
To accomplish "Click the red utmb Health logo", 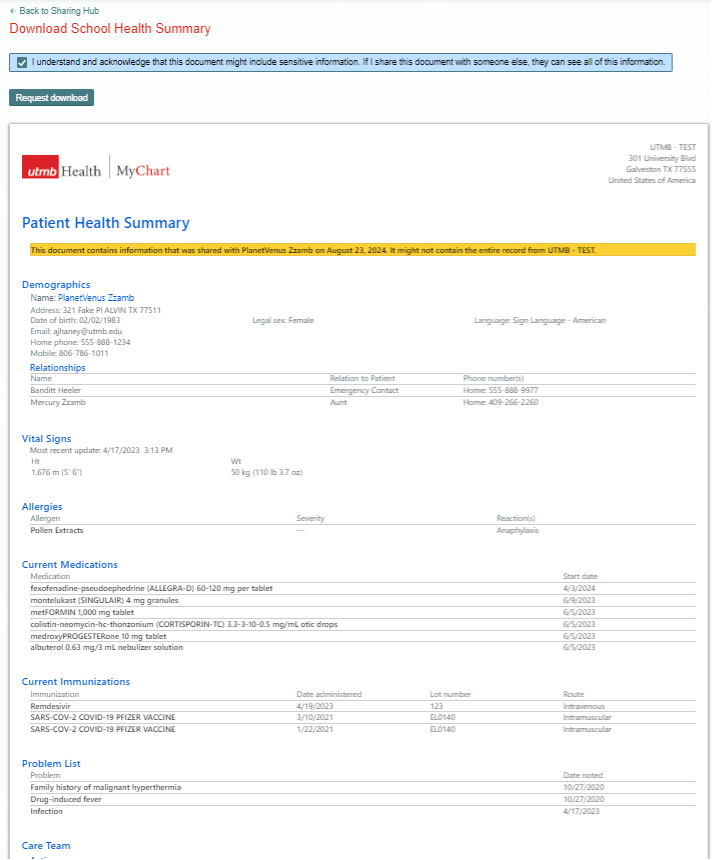I will click(x=62, y=170).
